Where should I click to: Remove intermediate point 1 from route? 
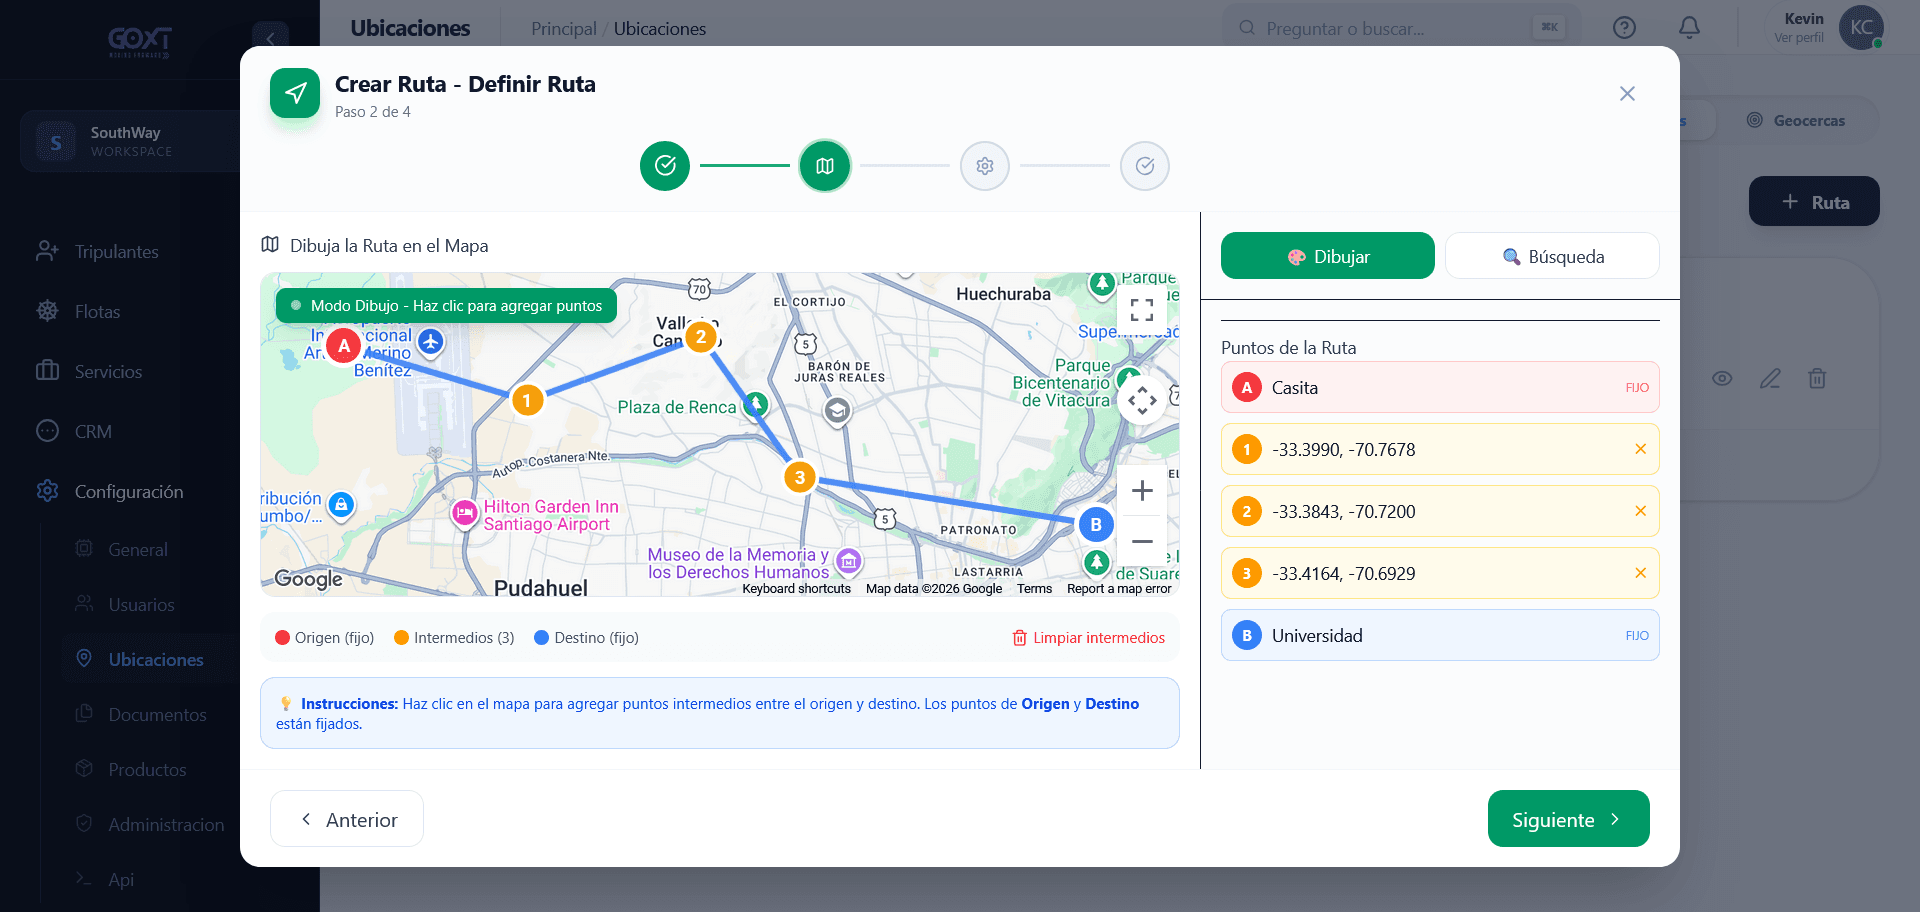click(1640, 449)
